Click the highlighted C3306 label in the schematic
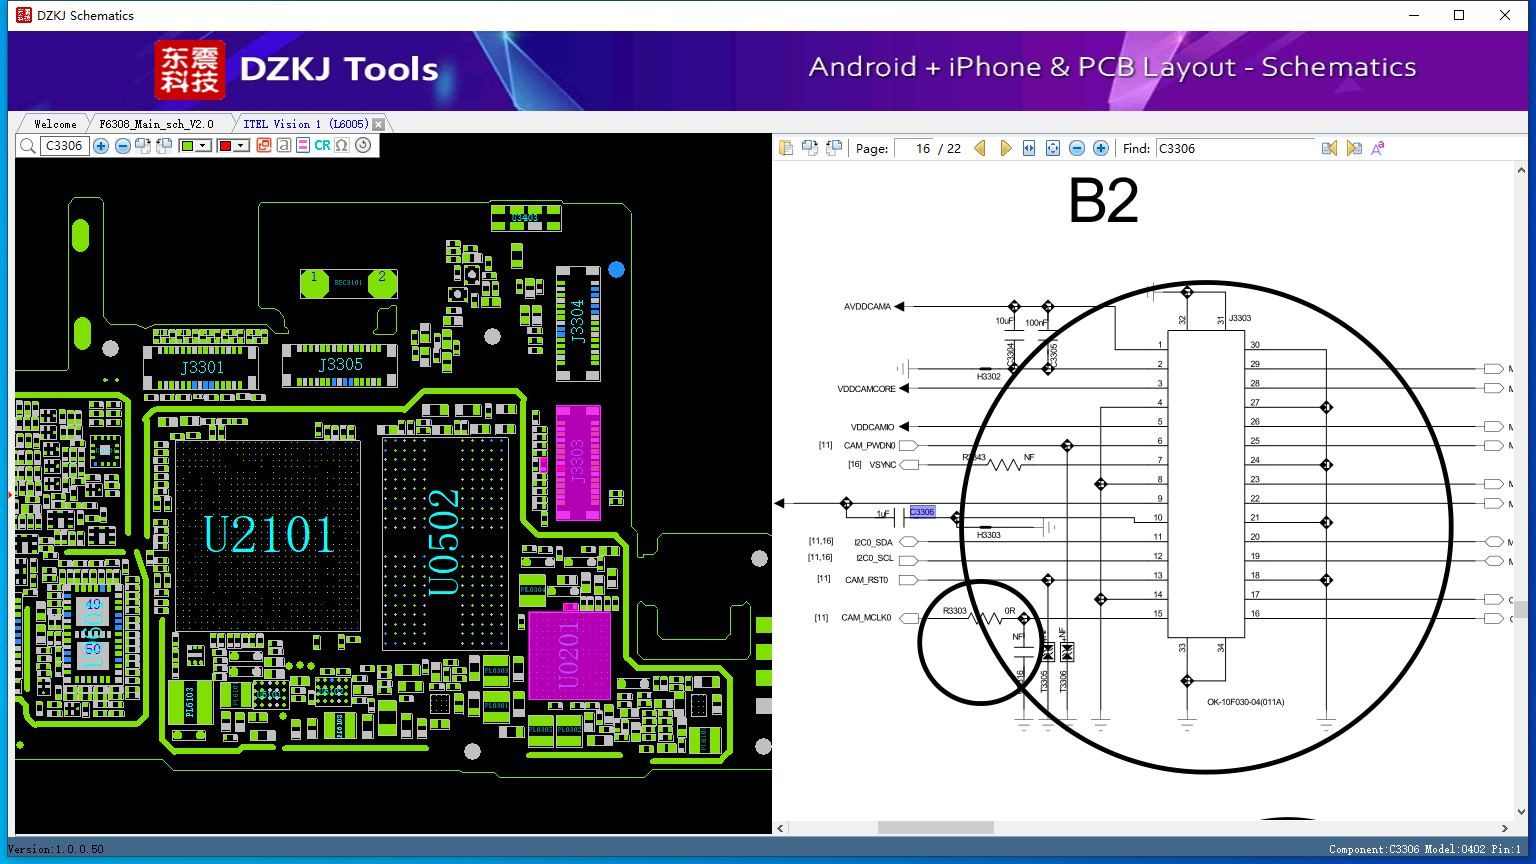Screen dimensions: 1536x864 pyautogui.click(x=922, y=512)
